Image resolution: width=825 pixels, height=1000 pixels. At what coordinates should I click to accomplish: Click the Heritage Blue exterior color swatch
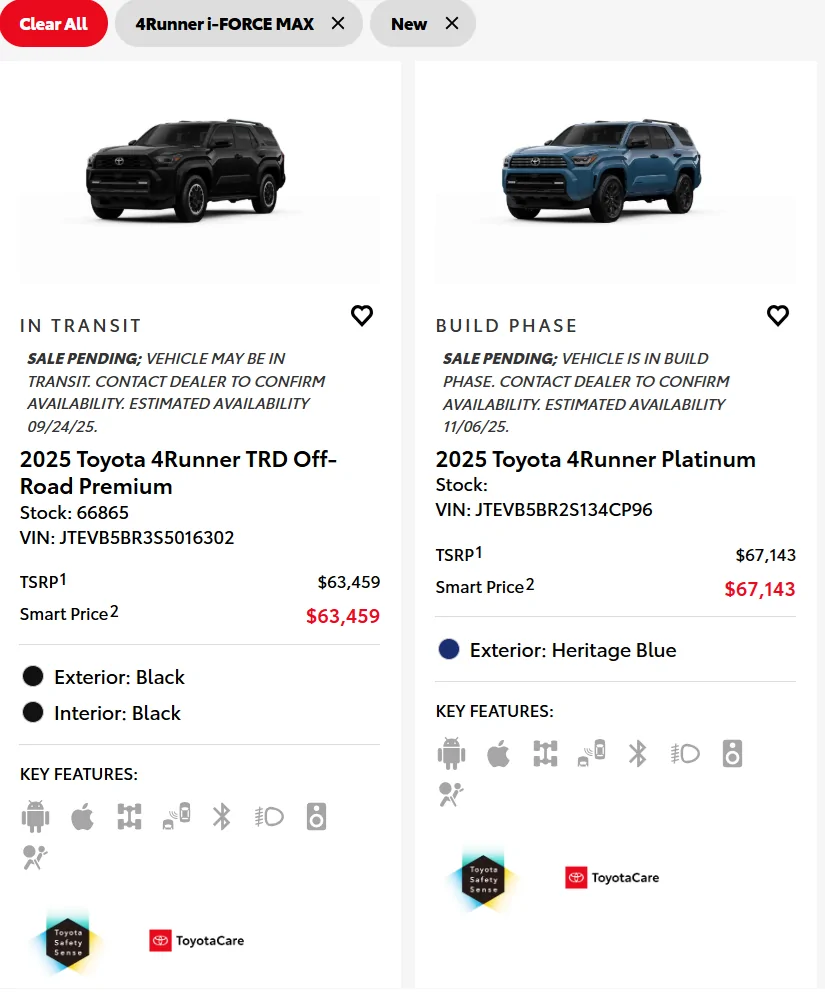449,650
